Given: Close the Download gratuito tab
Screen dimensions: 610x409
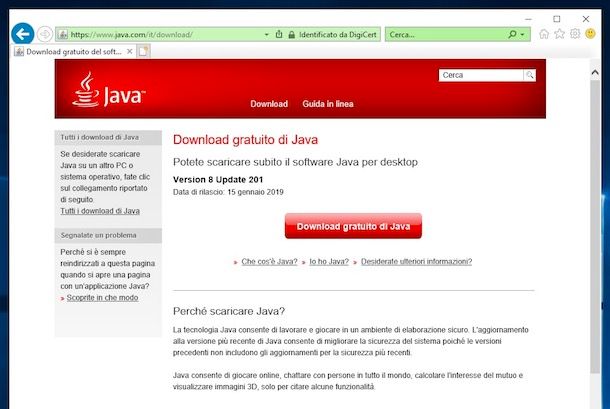Looking at the screenshot, I should (130, 51).
